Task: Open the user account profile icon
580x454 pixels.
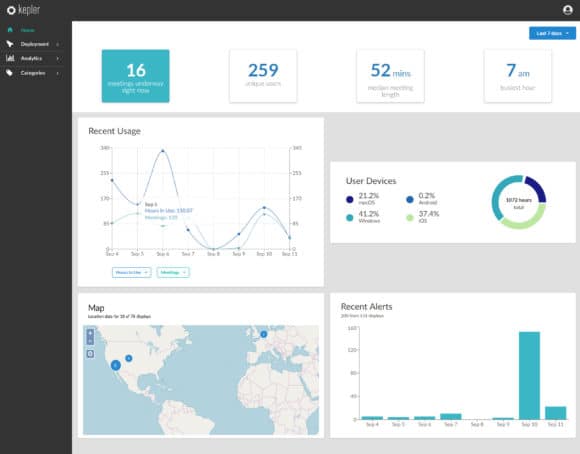Action: pyautogui.click(x=567, y=10)
